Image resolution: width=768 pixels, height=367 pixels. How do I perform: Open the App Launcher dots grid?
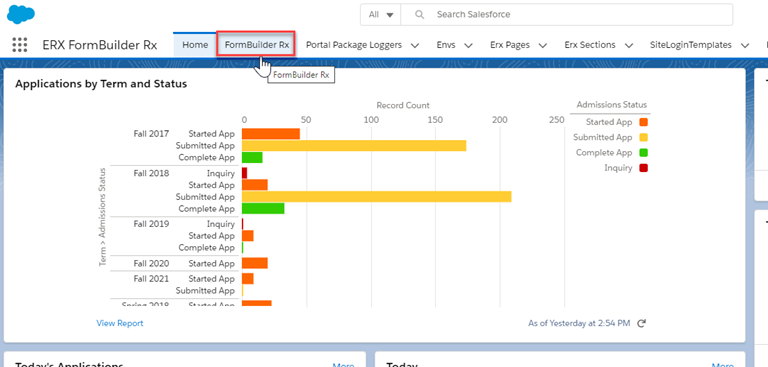20,45
